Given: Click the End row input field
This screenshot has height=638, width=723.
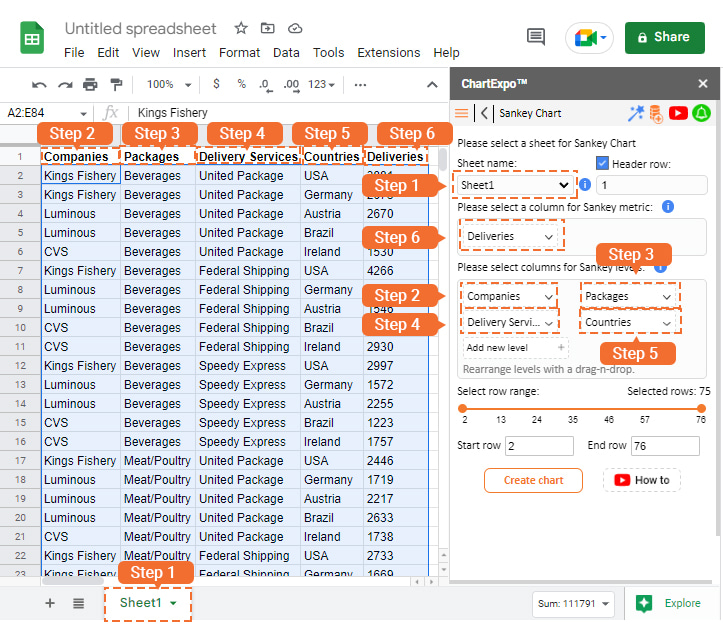Looking at the screenshot, I should click(x=665, y=446).
